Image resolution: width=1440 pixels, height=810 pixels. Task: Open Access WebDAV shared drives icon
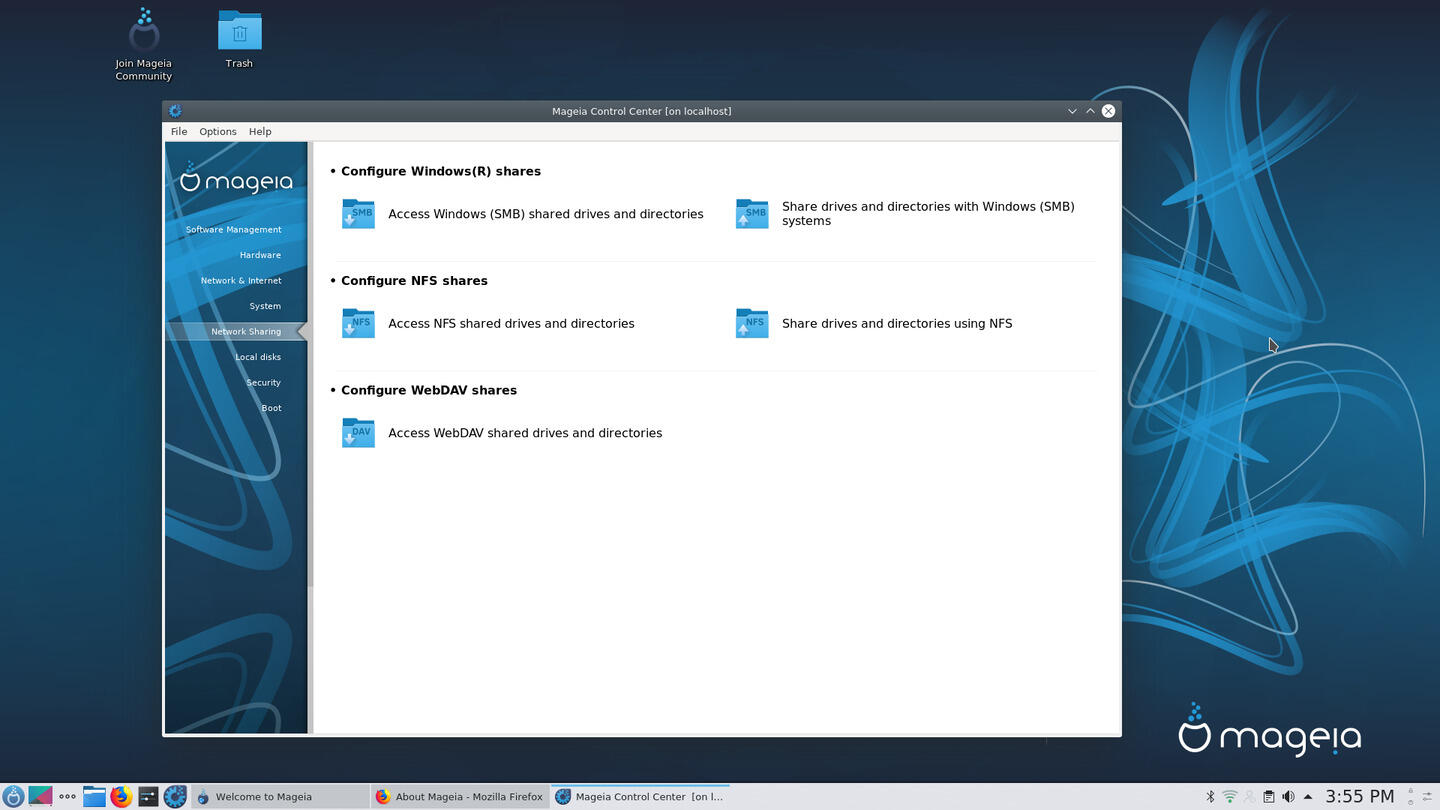[358, 433]
